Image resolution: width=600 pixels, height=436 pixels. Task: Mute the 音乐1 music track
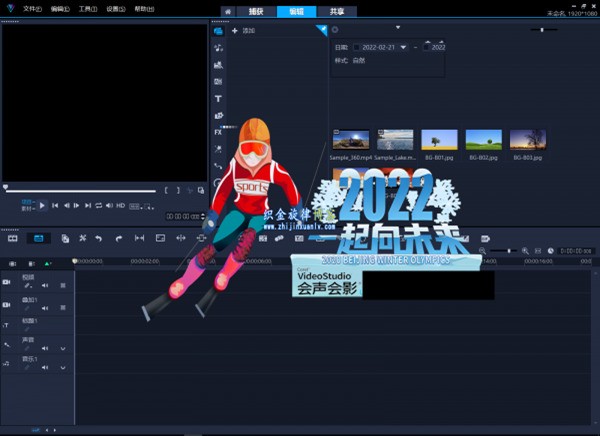click(x=46, y=367)
